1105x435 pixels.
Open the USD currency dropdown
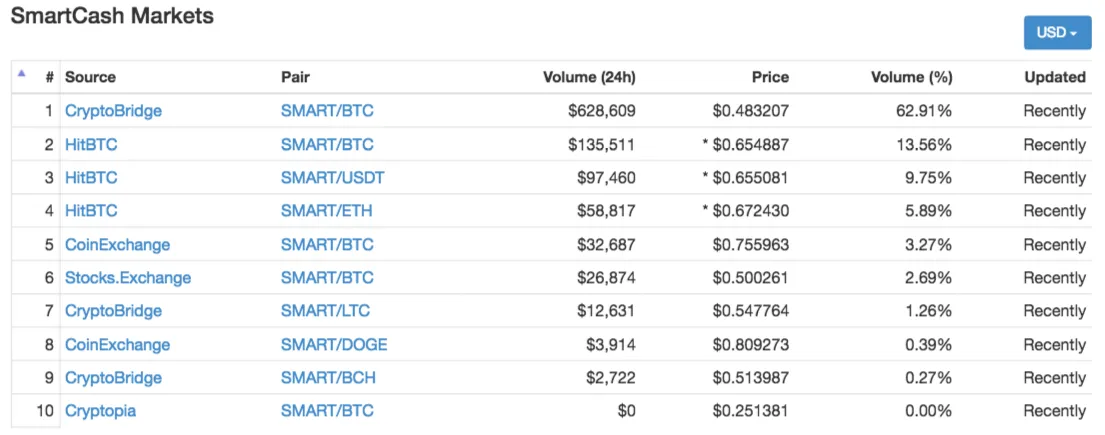pyautogui.click(x=1057, y=33)
